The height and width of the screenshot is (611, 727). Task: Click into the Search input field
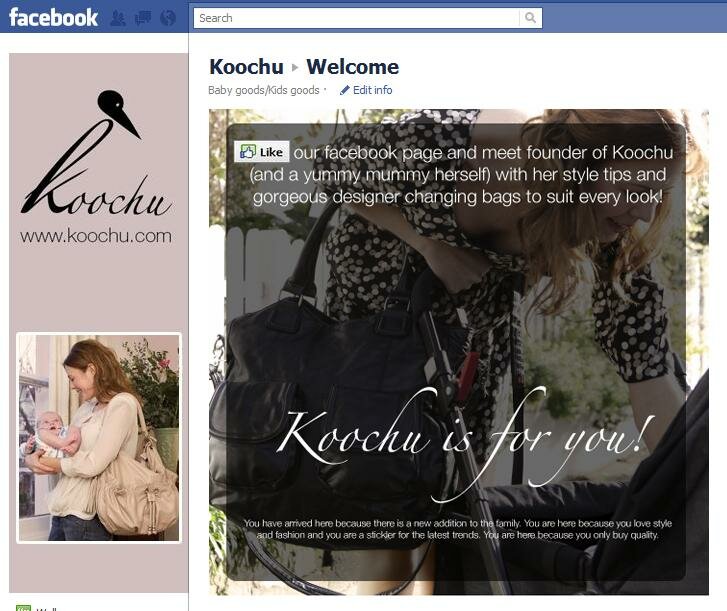(356, 18)
